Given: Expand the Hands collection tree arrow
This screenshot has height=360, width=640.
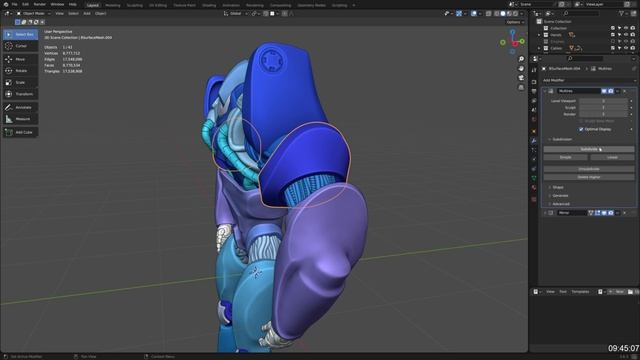Looking at the screenshot, I should [539, 35].
